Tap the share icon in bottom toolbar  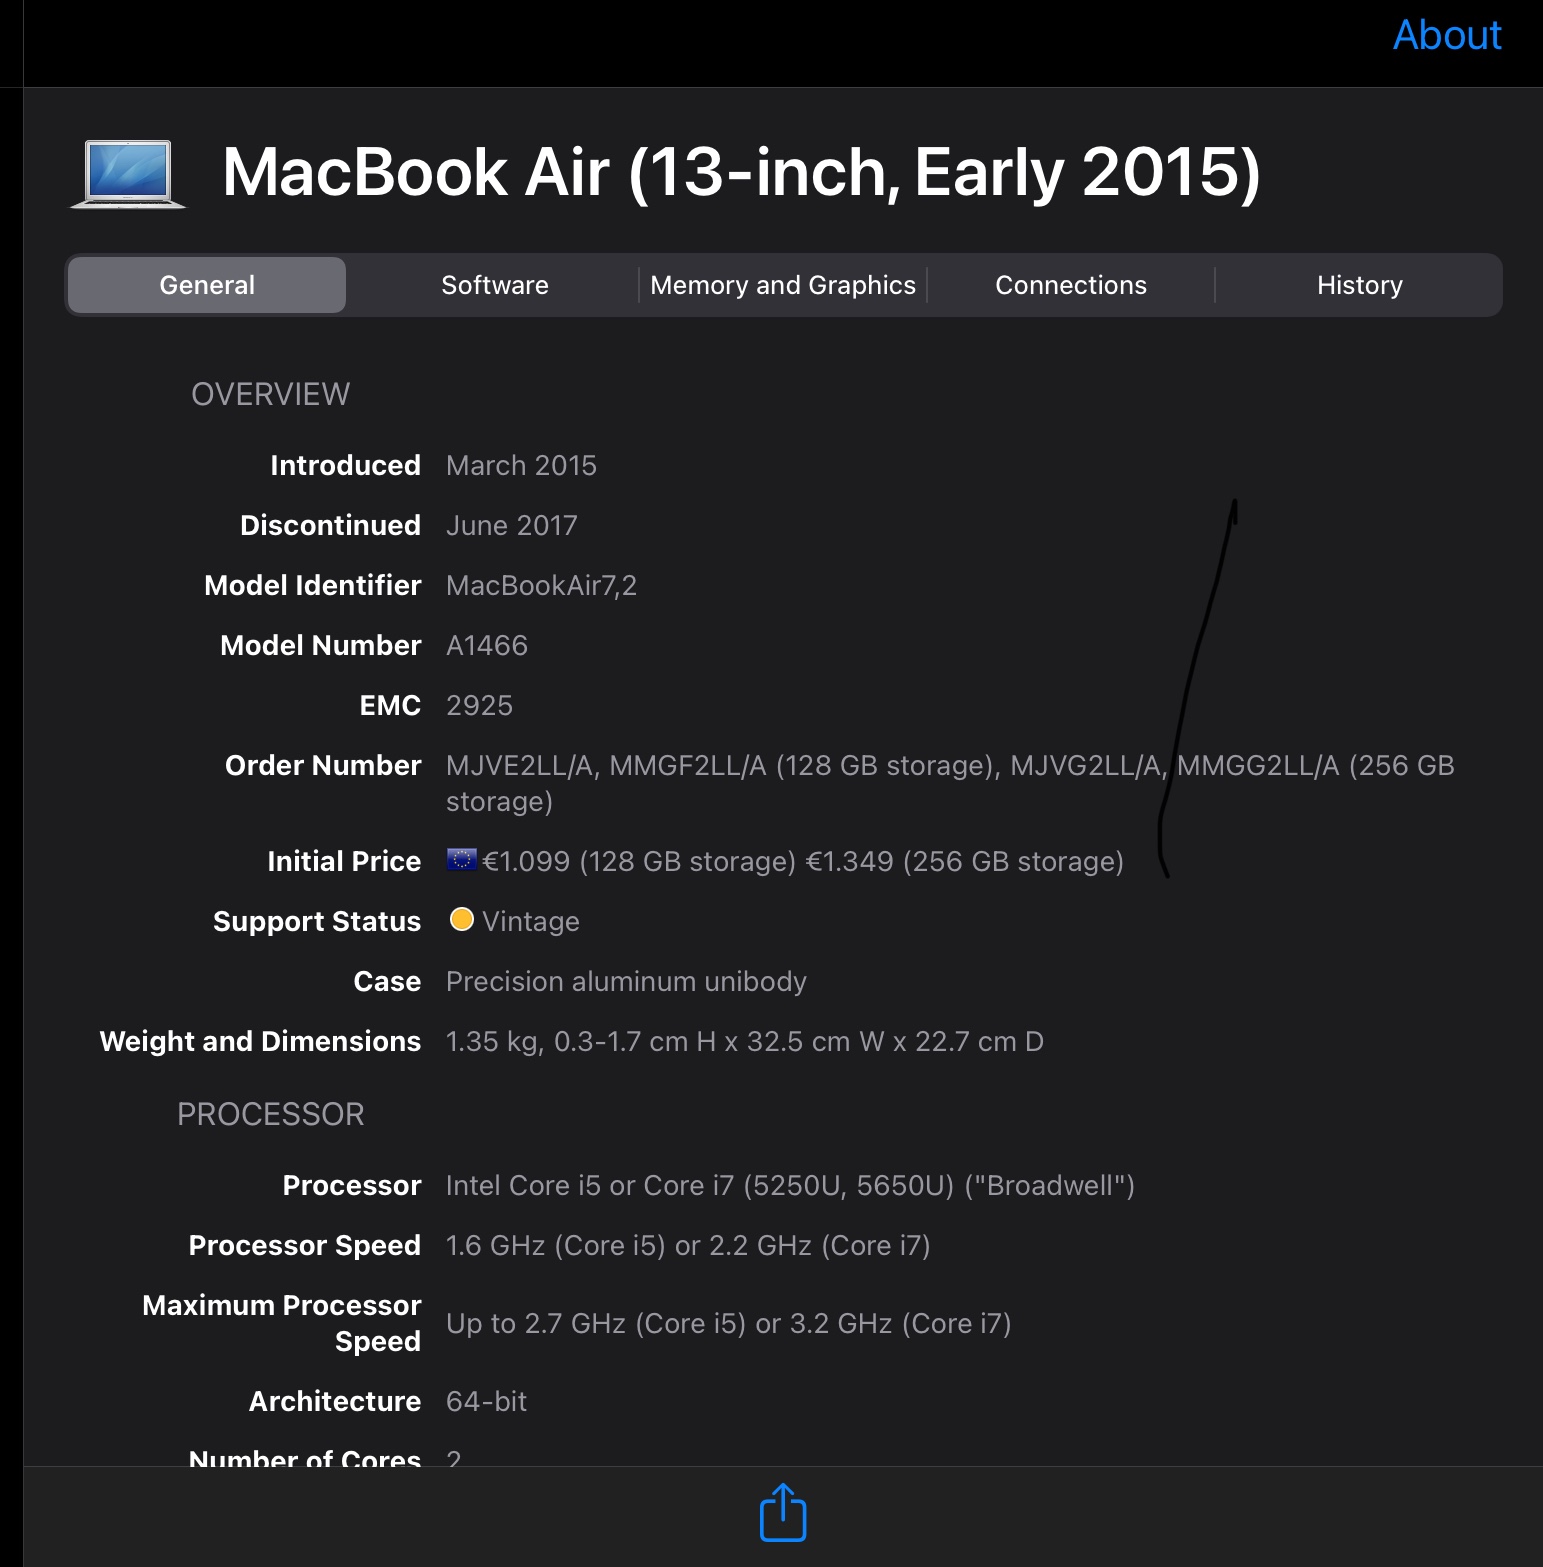(x=783, y=1512)
